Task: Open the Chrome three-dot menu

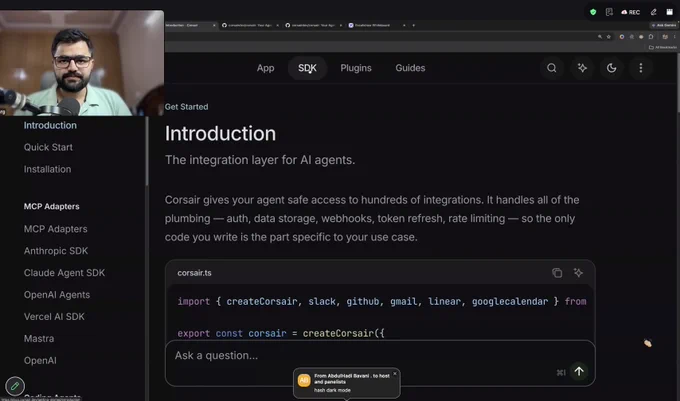Action: [675, 37]
